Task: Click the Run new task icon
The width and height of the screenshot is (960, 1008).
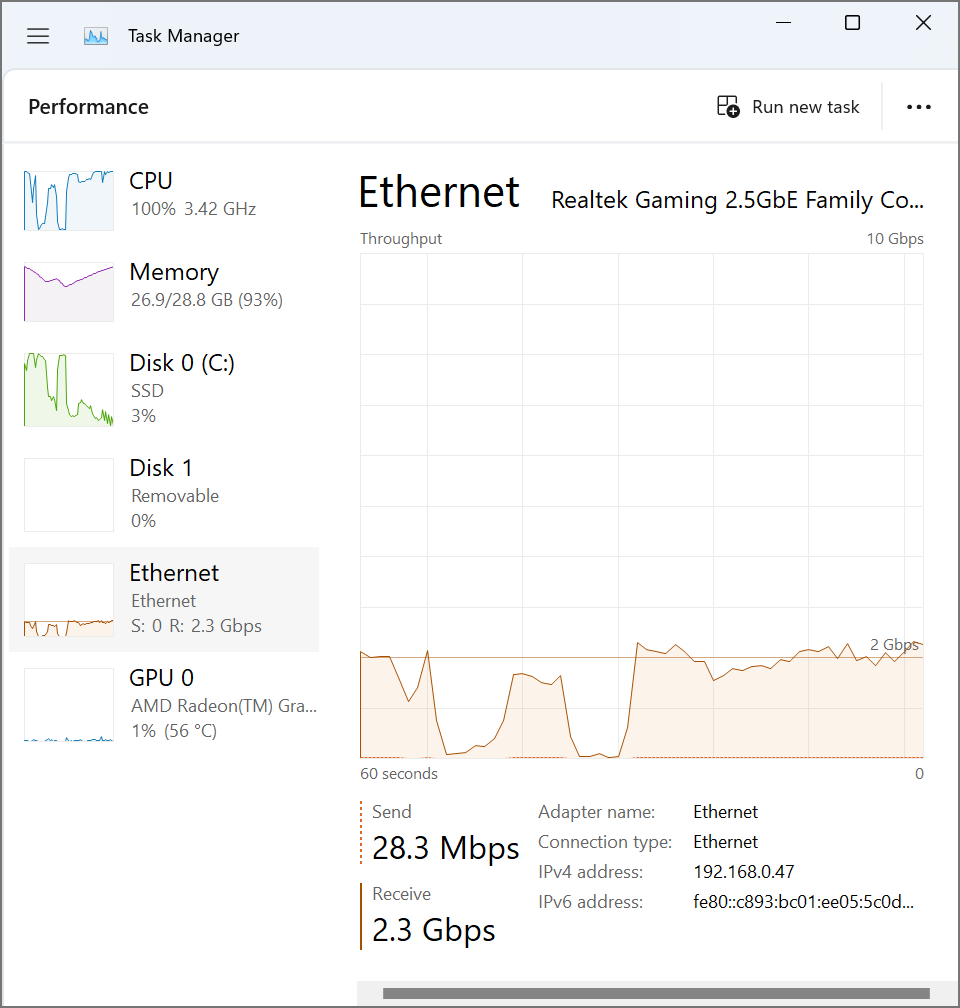Action: coord(728,107)
